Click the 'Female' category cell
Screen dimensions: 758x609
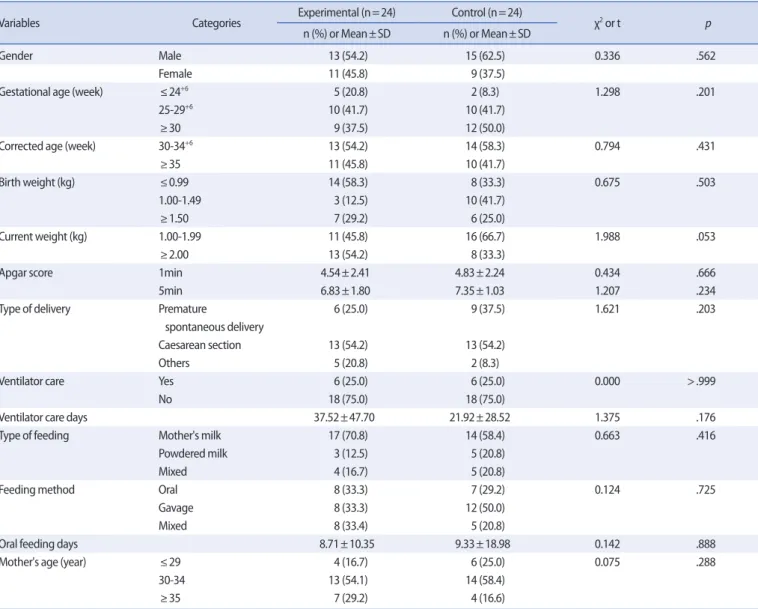(x=175, y=74)
